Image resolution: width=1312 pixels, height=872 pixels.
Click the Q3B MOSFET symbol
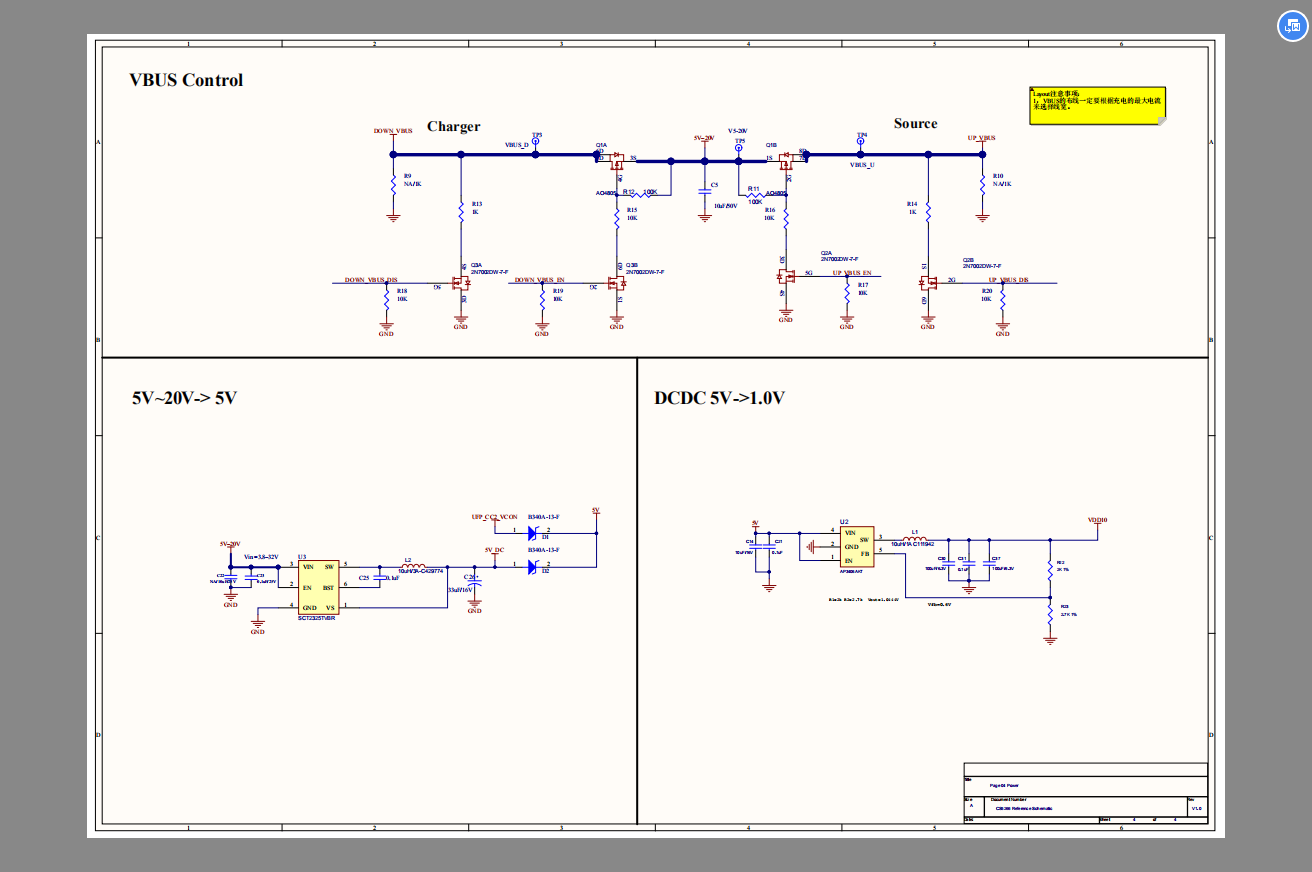pyautogui.click(x=616, y=282)
